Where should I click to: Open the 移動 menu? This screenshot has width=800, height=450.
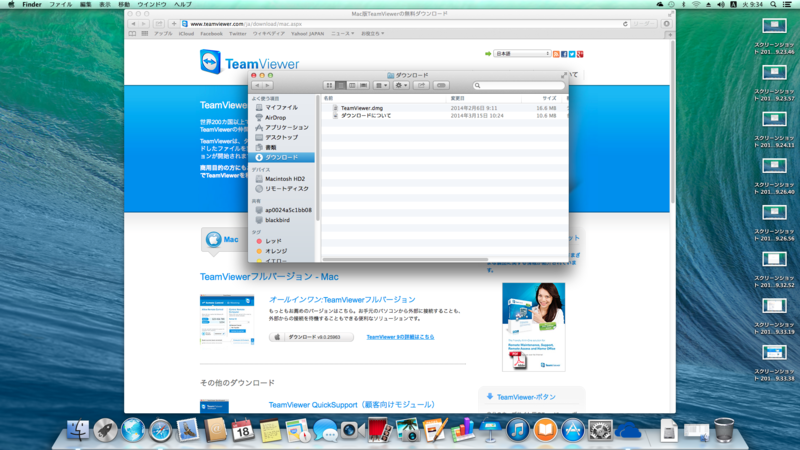[124, 4]
